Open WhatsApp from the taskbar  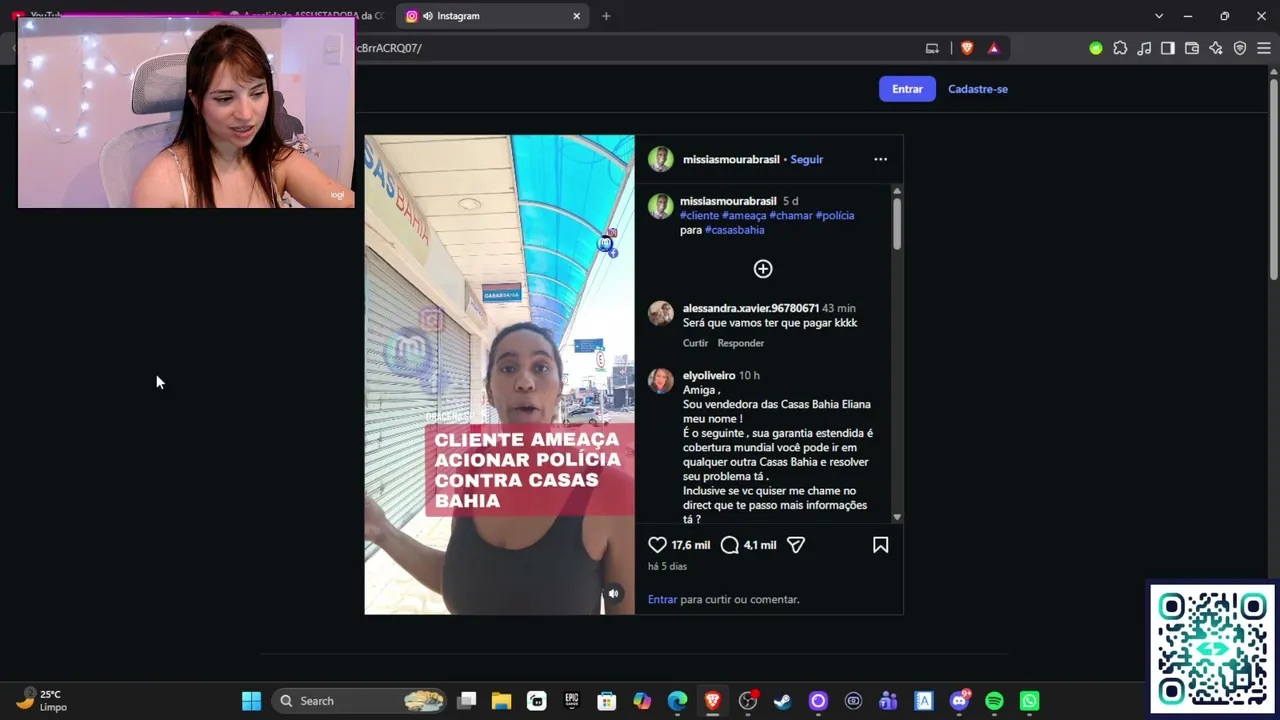click(1029, 701)
